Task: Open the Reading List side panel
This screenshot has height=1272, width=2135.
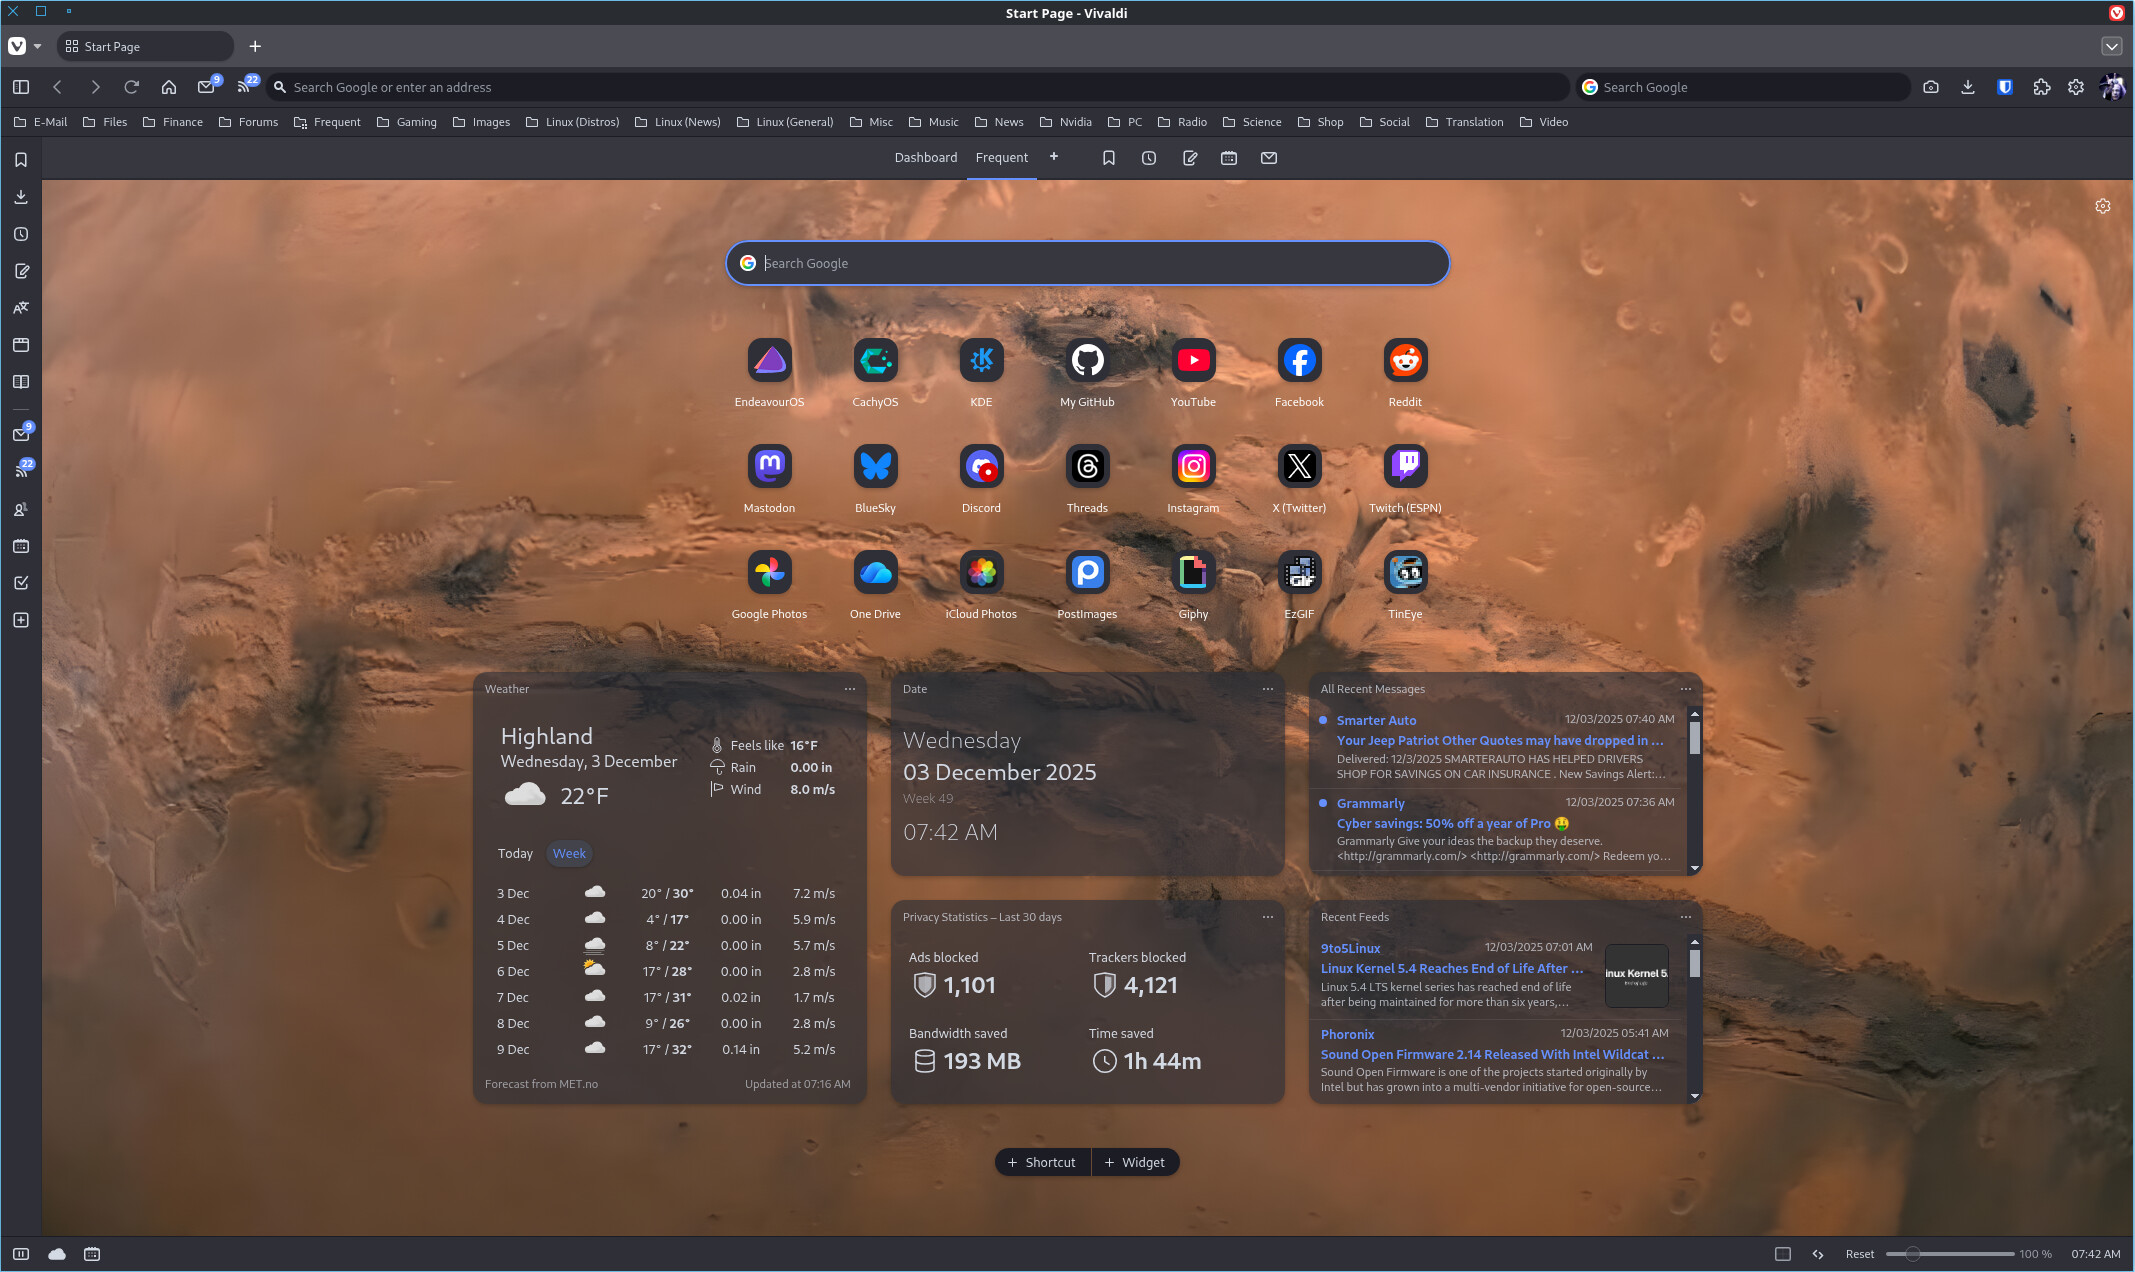Action: [21, 382]
